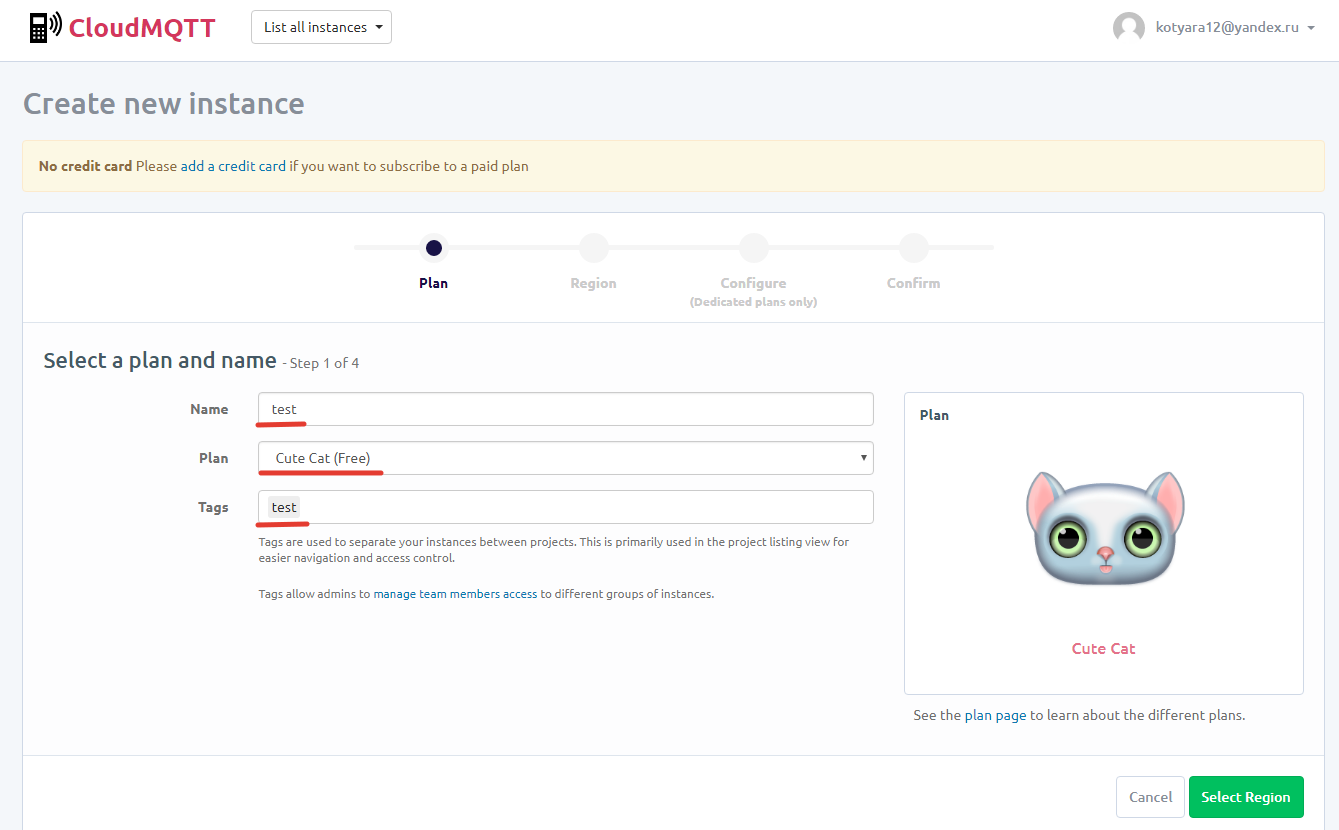The image size is (1339, 830).
Task: Visit the plan page link
Action: coord(995,716)
